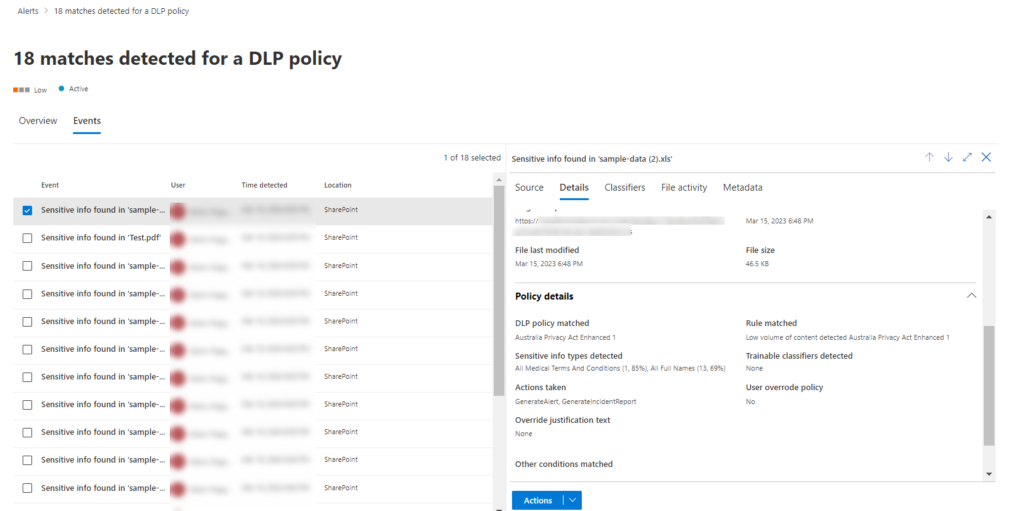Switch to the Metadata tab

[x=742, y=187]
